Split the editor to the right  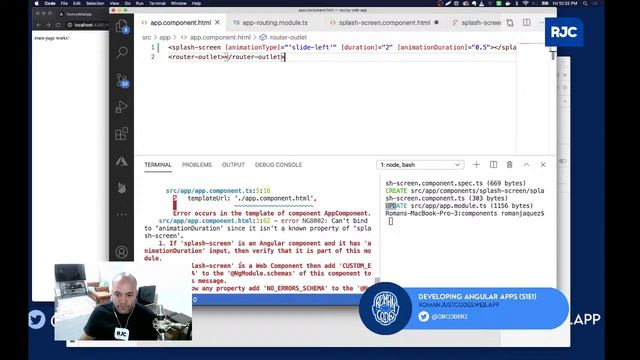point(527,23)
